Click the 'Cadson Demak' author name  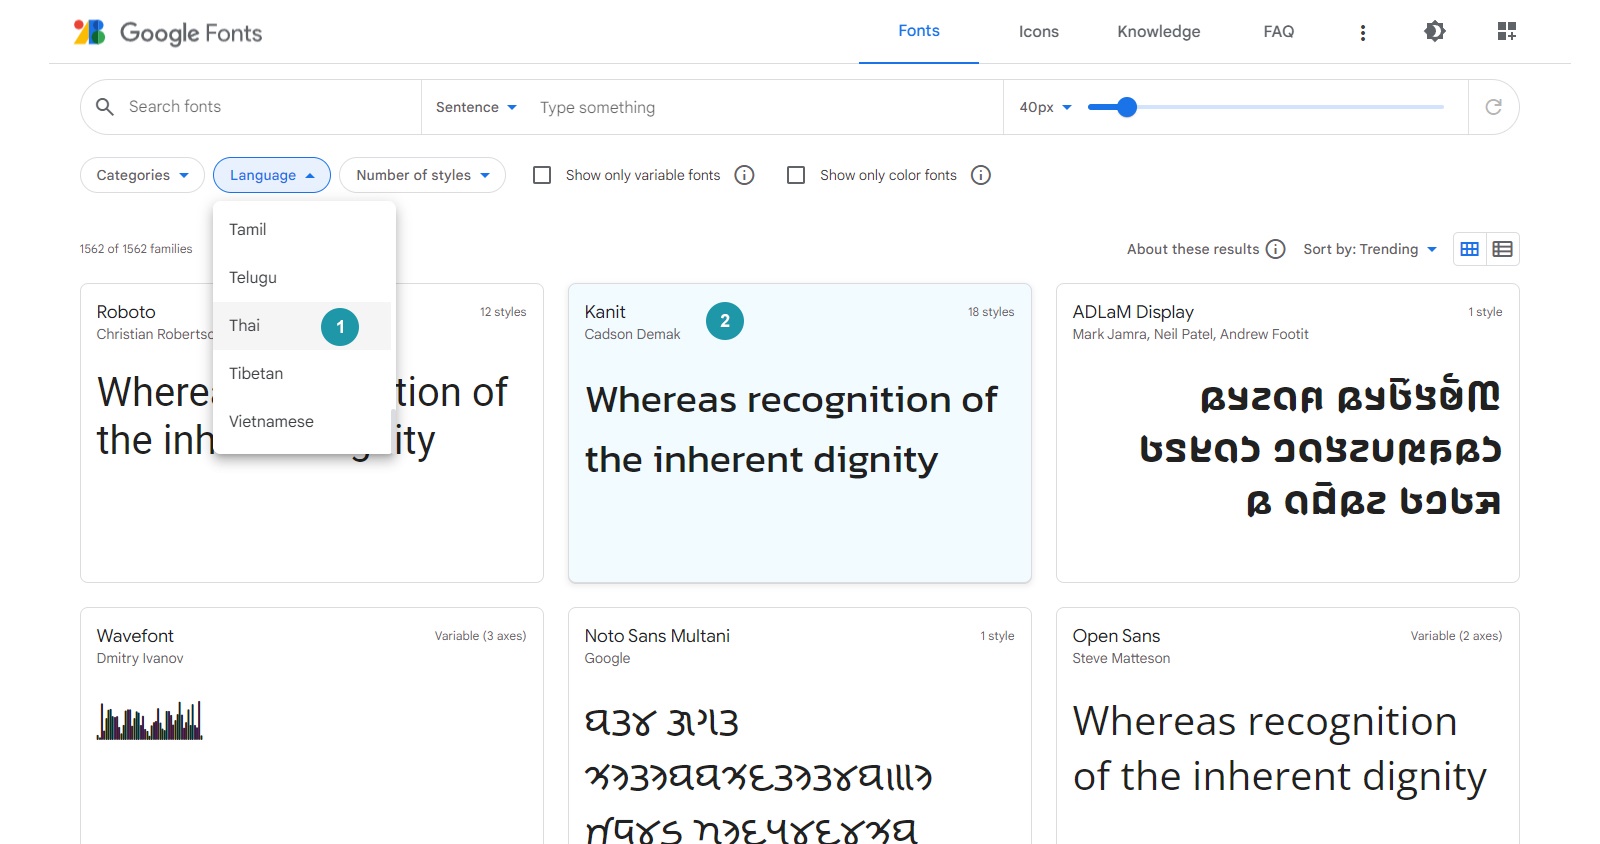pyautogui.click(x=632, y=334)
